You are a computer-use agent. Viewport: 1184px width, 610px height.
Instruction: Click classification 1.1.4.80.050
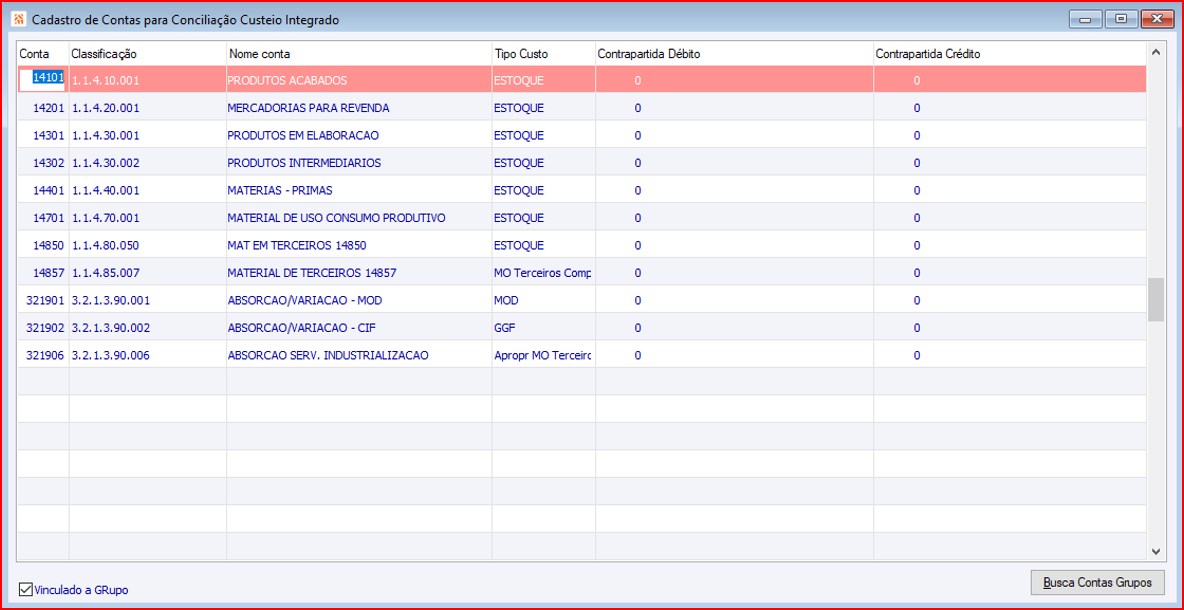click(106, 245)
